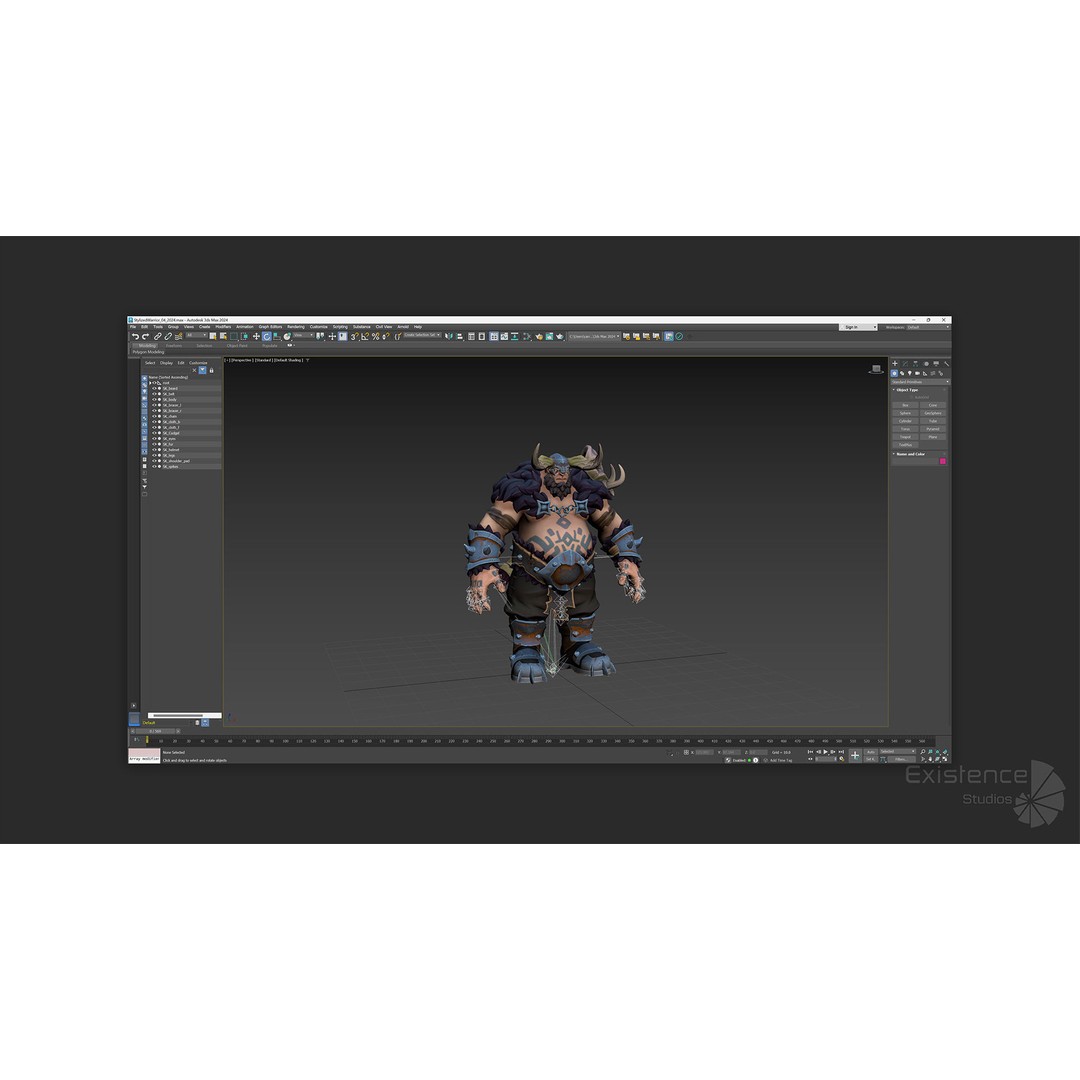Hide the SK_chain object via eye icon

tap(154, 416)
